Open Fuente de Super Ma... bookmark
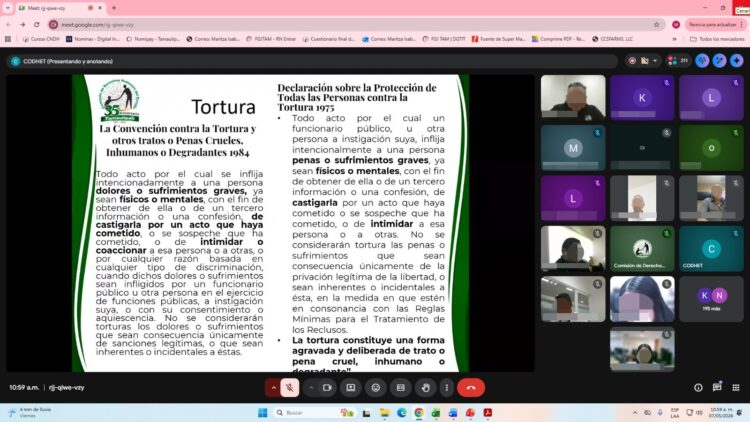The width and height of the screenshot is (750, 422). click(x=499, y=39)
